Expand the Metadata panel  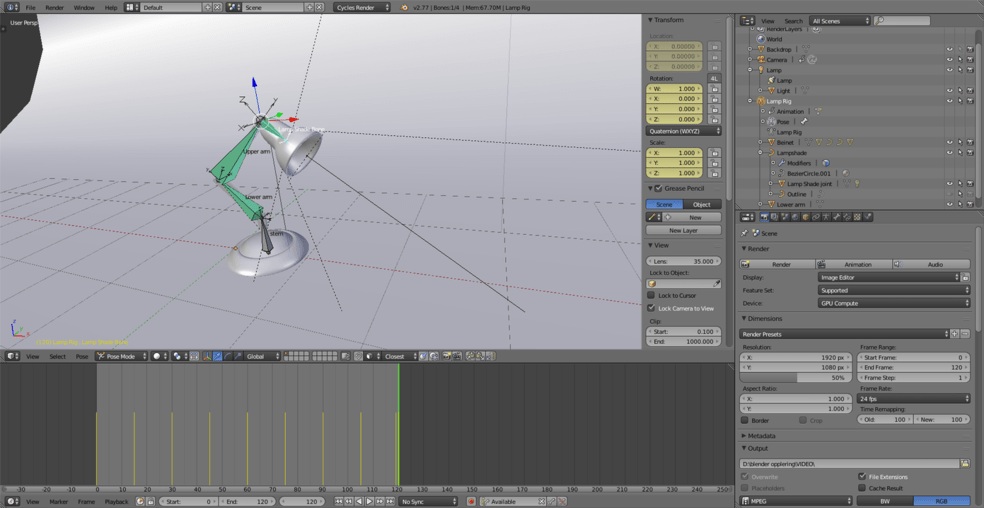coord(761,436)
